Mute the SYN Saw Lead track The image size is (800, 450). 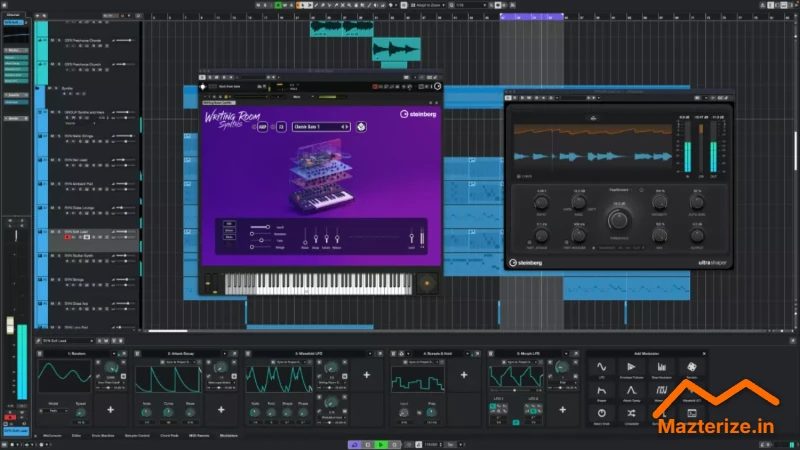click(x=52, y=160)
